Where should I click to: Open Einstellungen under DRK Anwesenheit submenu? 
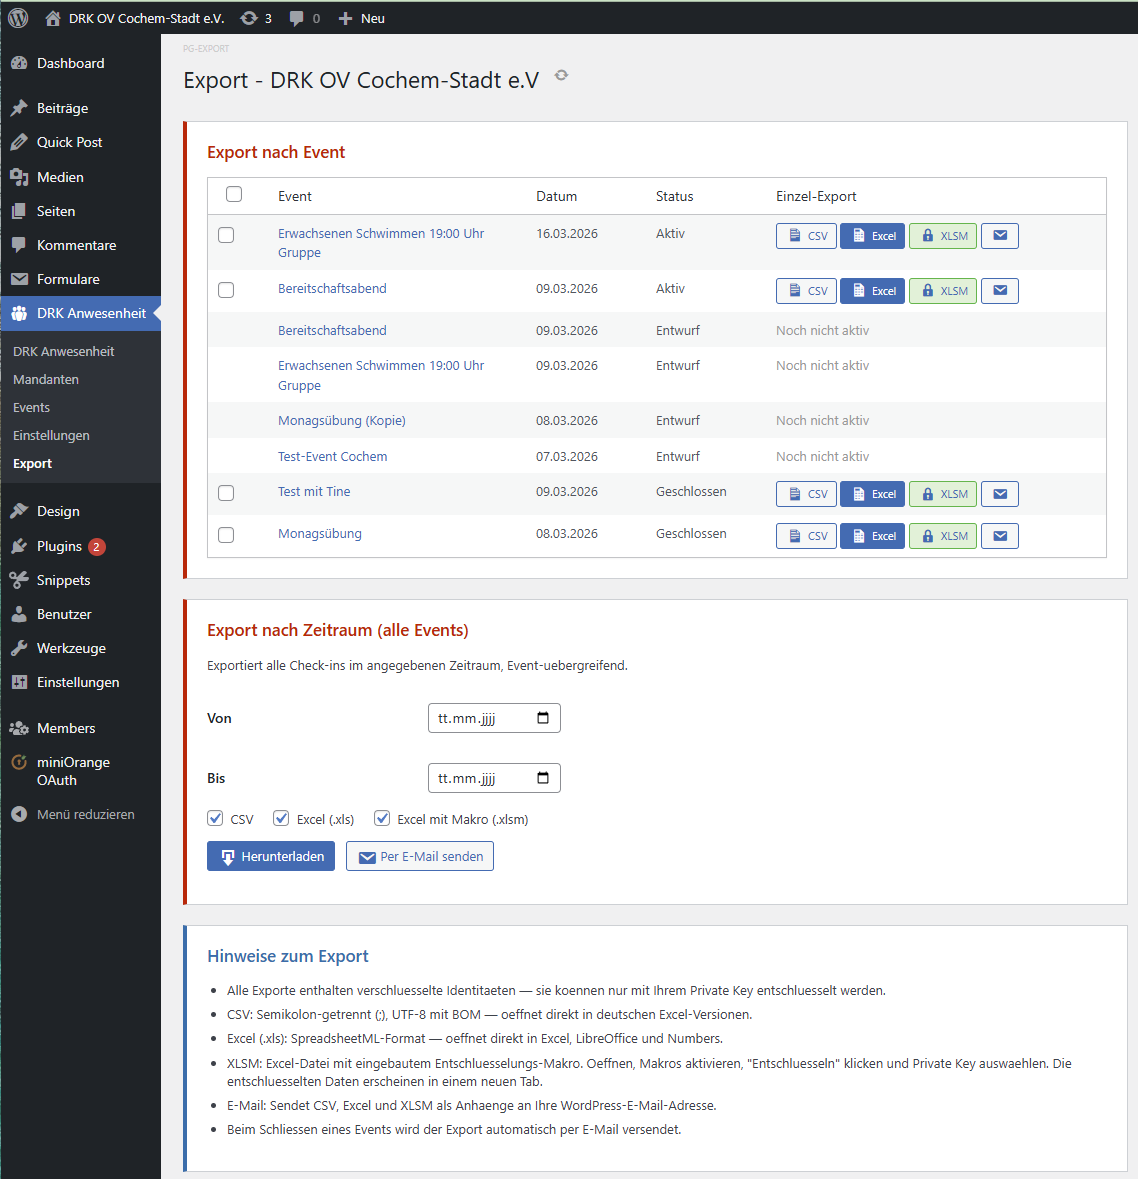[51, 435]
